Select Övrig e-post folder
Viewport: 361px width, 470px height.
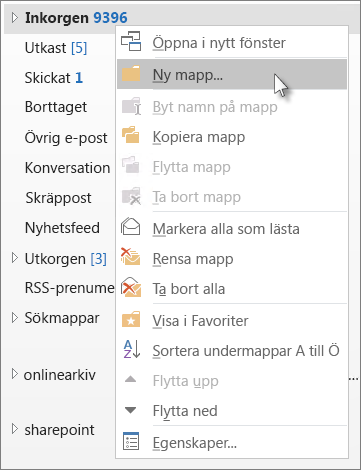tap(66, 138)
